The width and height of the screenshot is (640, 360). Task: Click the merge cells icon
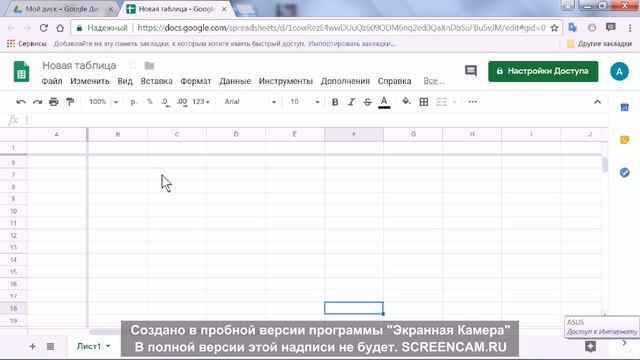tap(442, 102)
